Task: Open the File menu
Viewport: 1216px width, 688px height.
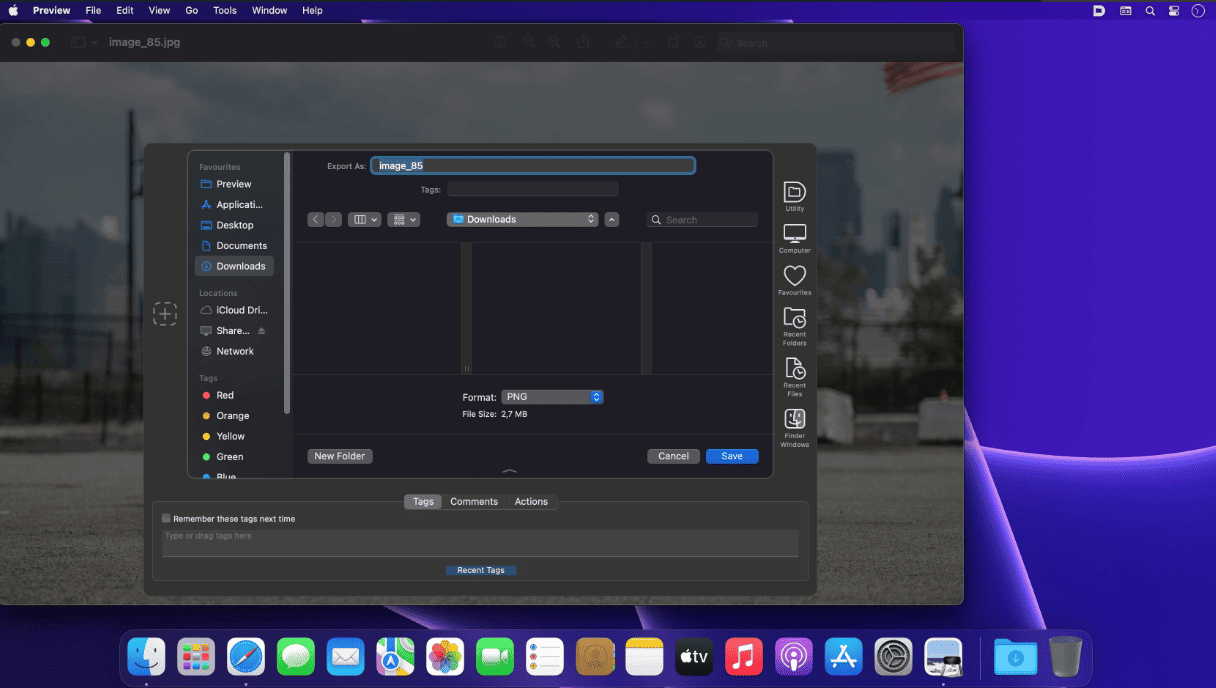Action: coord(93,10)
